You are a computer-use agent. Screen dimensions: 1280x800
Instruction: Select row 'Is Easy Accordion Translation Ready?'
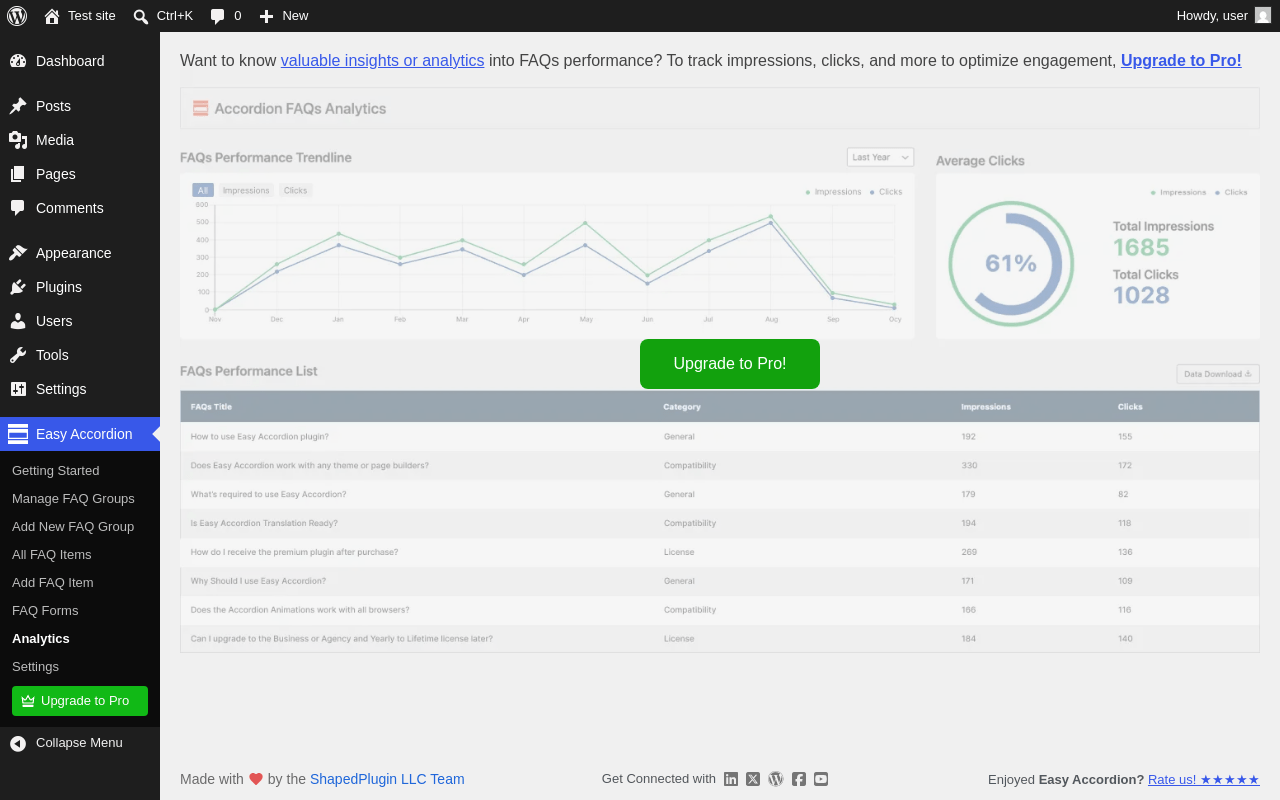(720, 524)
